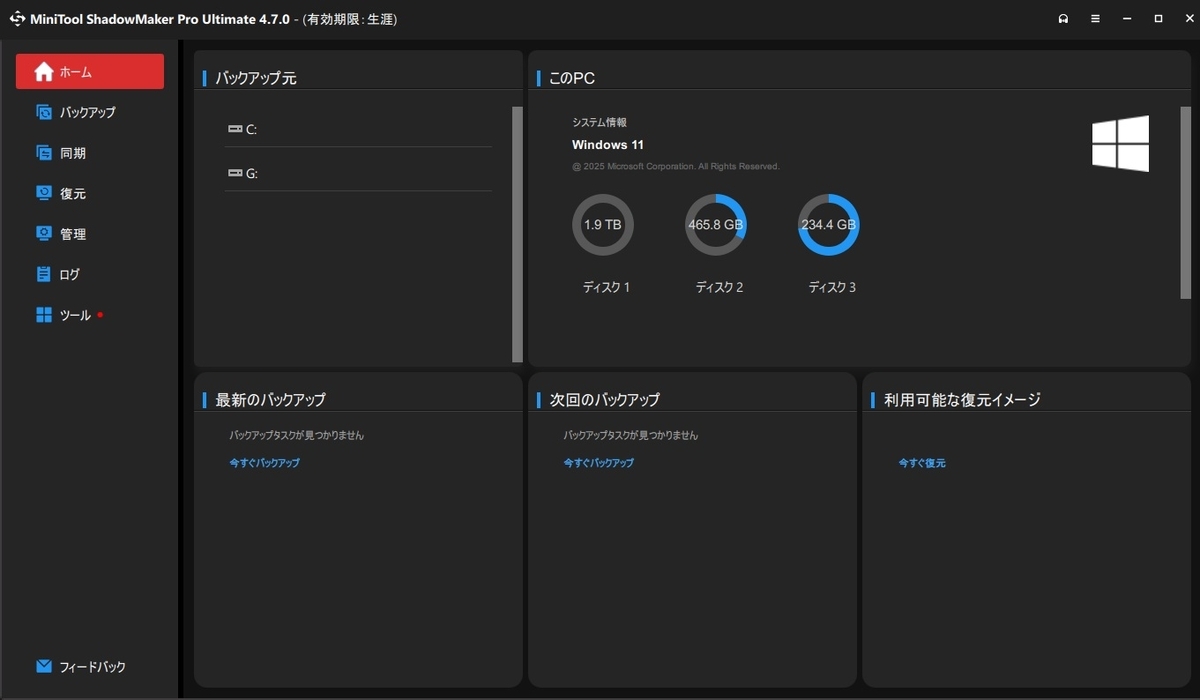Minimize the ShadowMaker window
Image resolution: width=1200 pixels, height=700 pixels.
point(1127,19)
